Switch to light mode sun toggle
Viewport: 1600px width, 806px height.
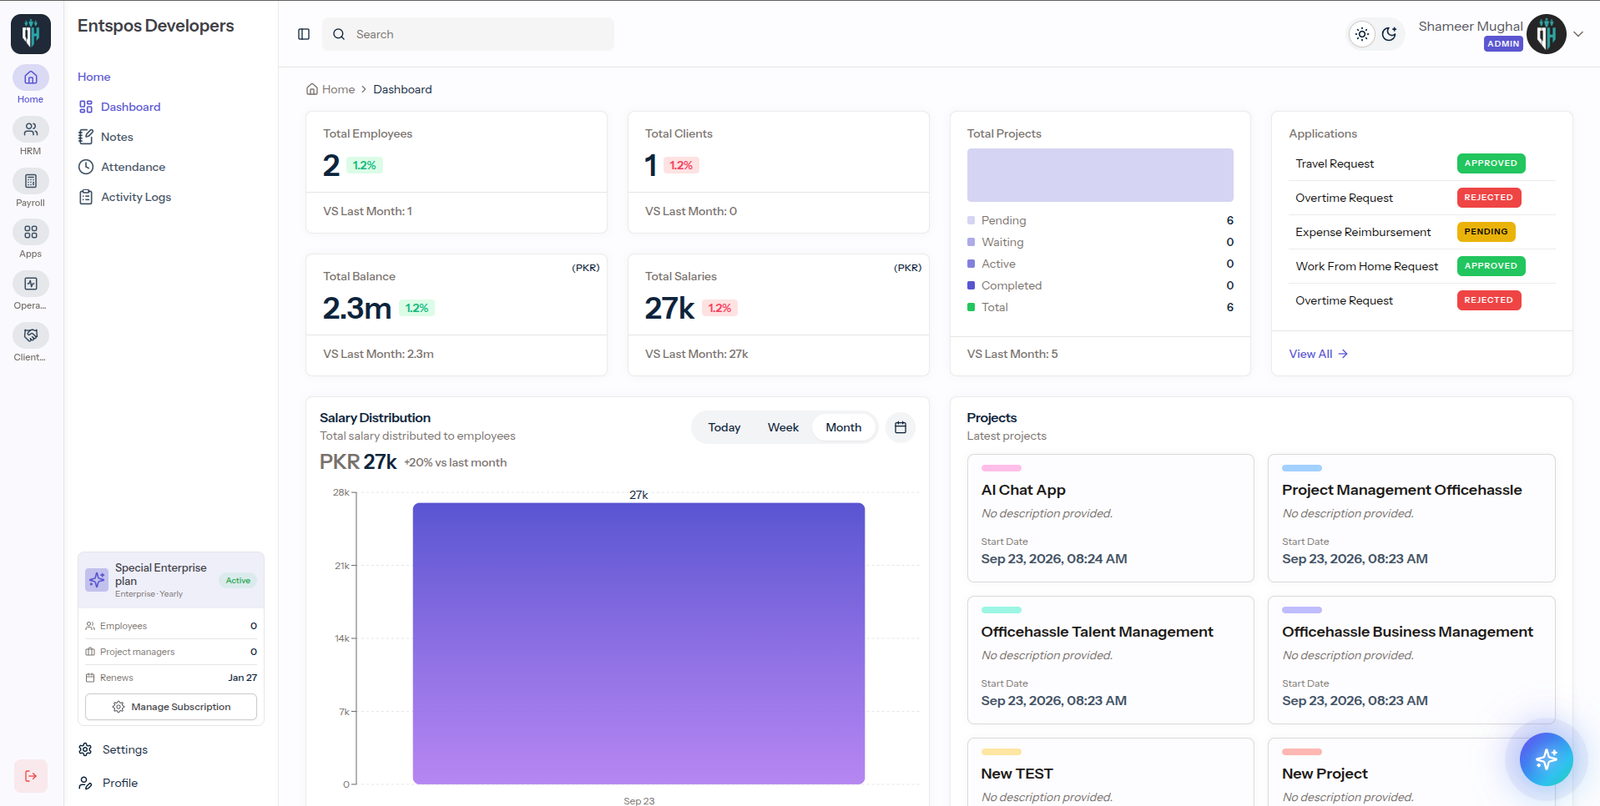(x=1362, y=34)
